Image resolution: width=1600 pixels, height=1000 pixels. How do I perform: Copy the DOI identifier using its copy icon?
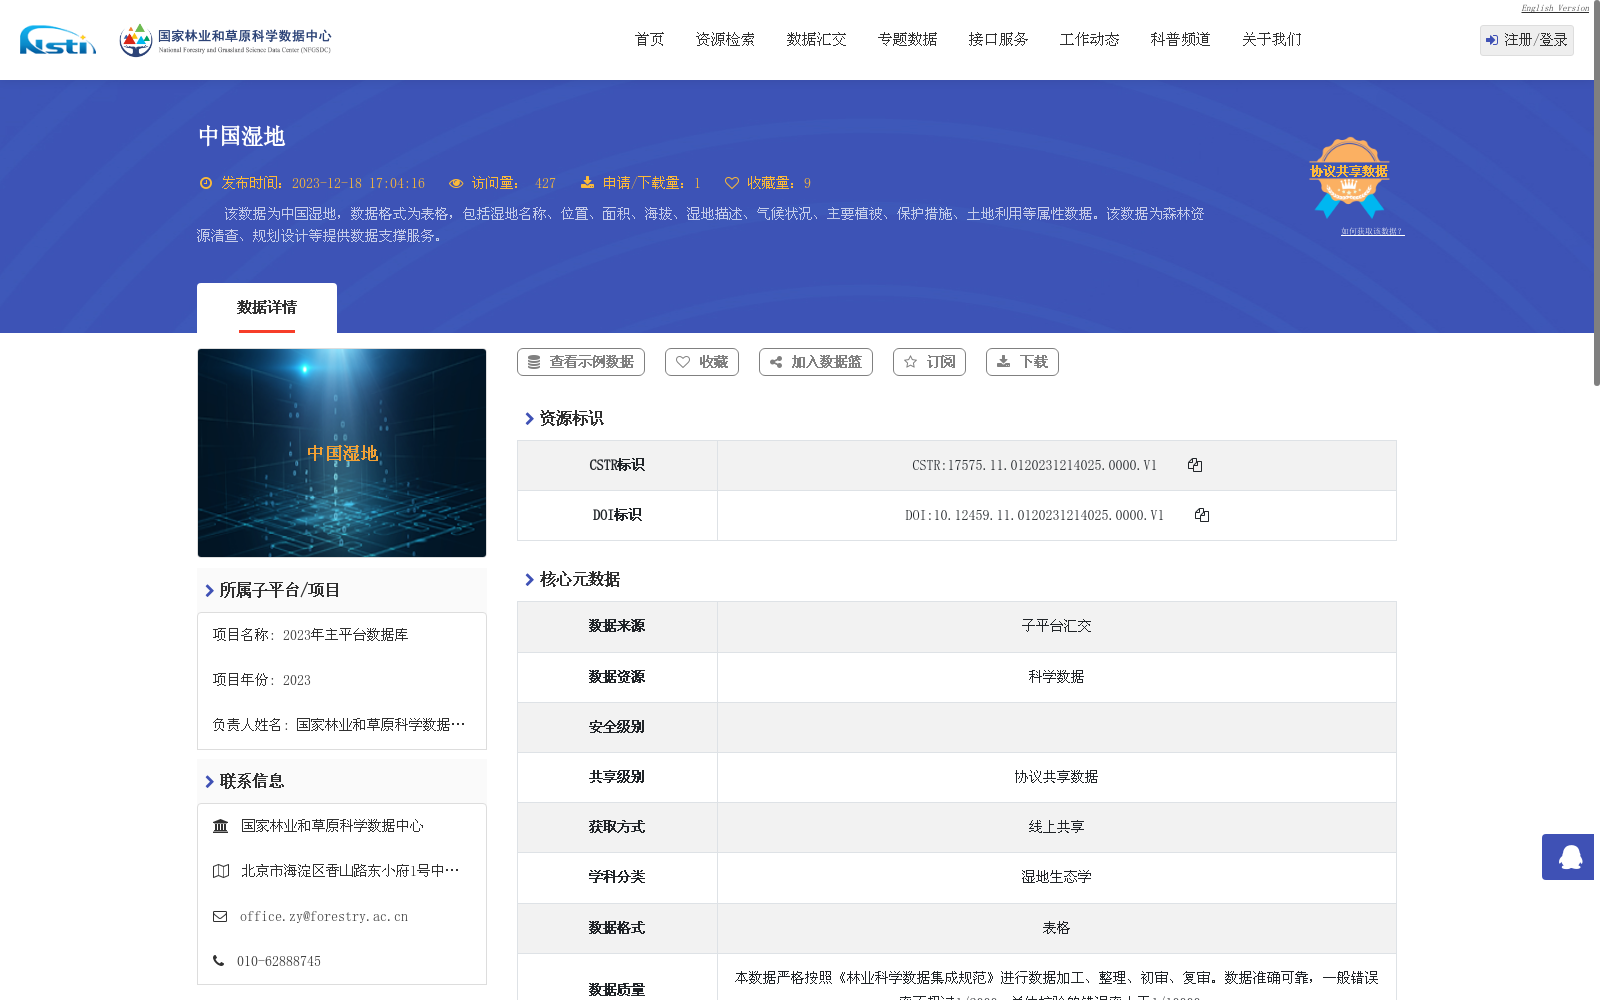pos(1202,515)
